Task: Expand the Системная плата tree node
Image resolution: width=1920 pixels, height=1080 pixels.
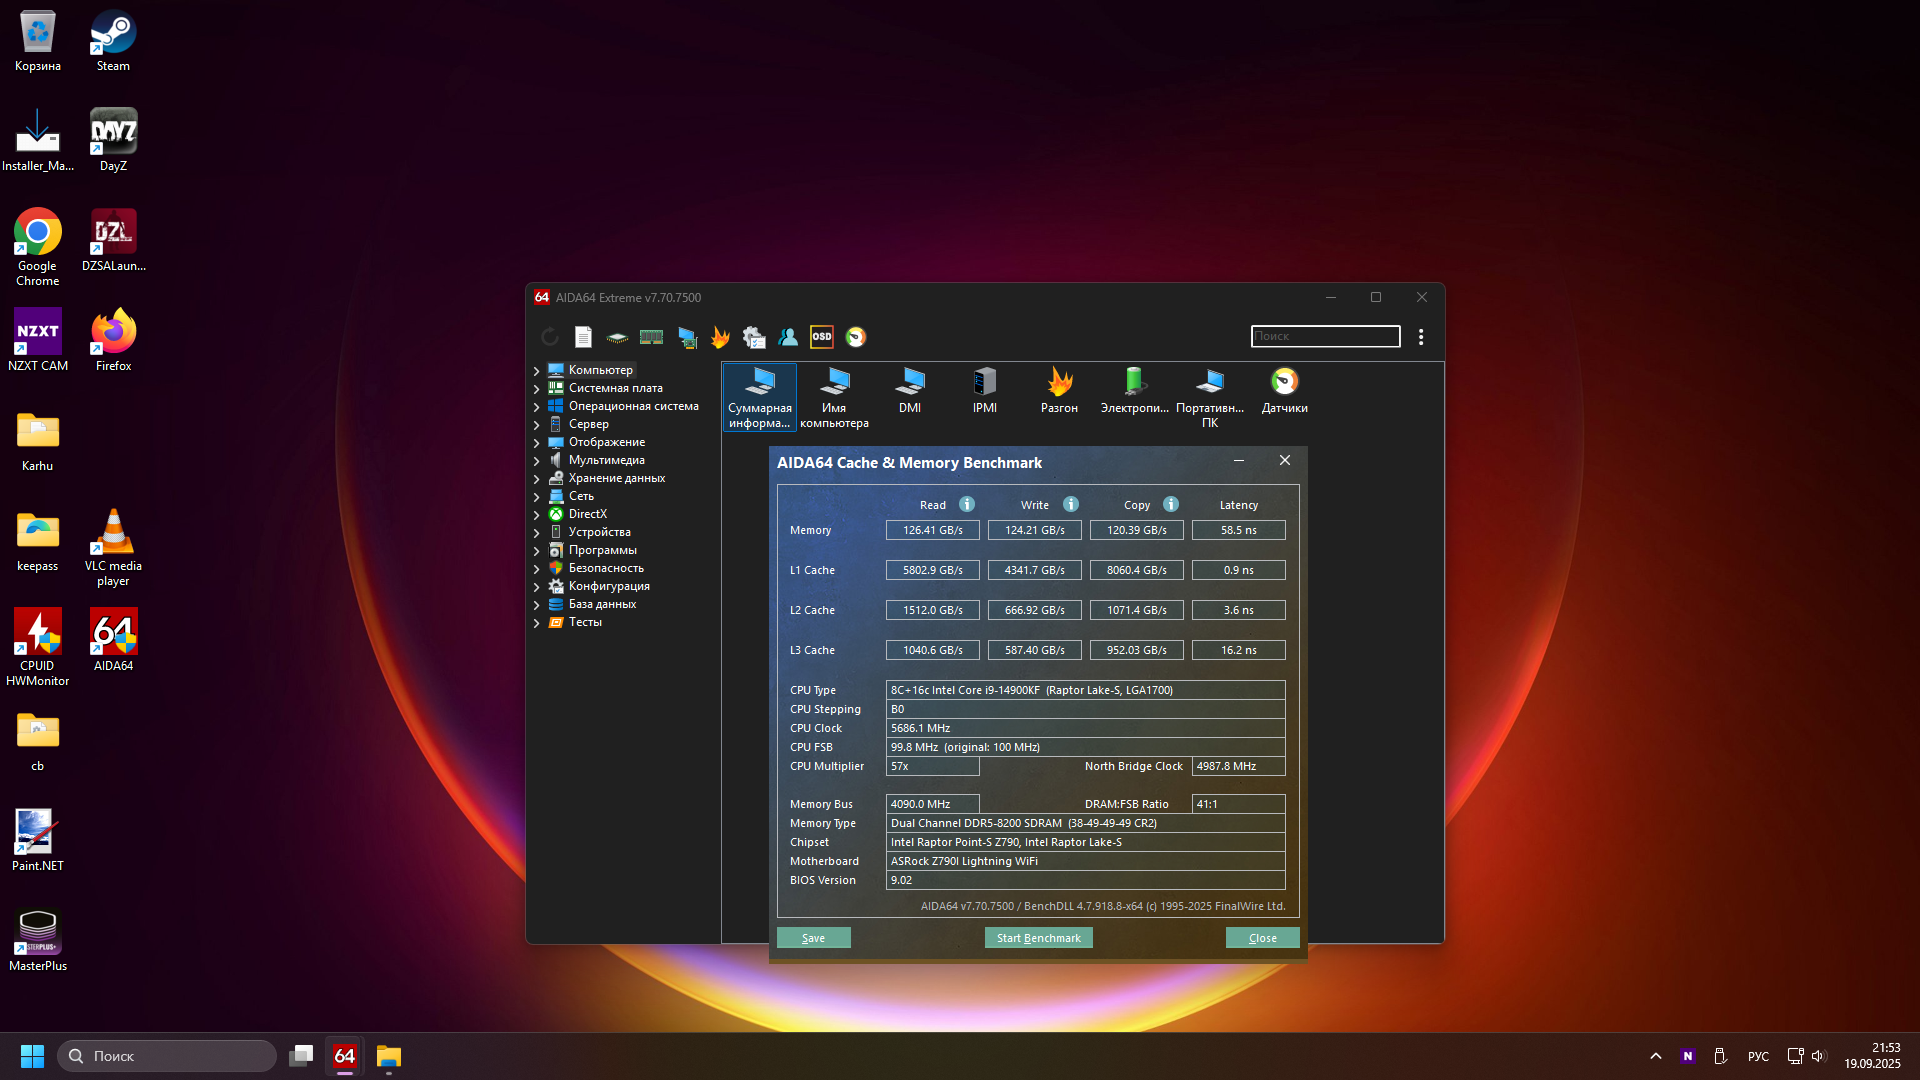Action: tap(537, 389)
